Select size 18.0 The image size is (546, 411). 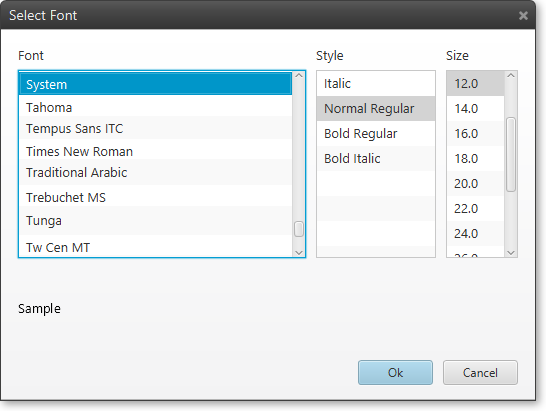click(x=475, y=159)
